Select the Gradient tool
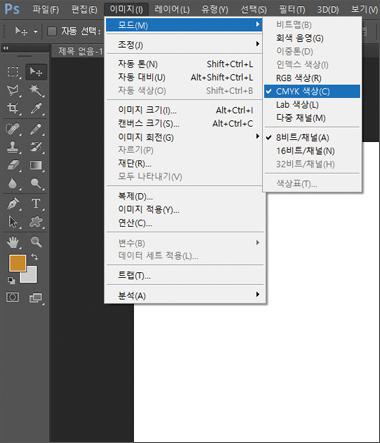The image size is (380, 443). click(36, 165)
